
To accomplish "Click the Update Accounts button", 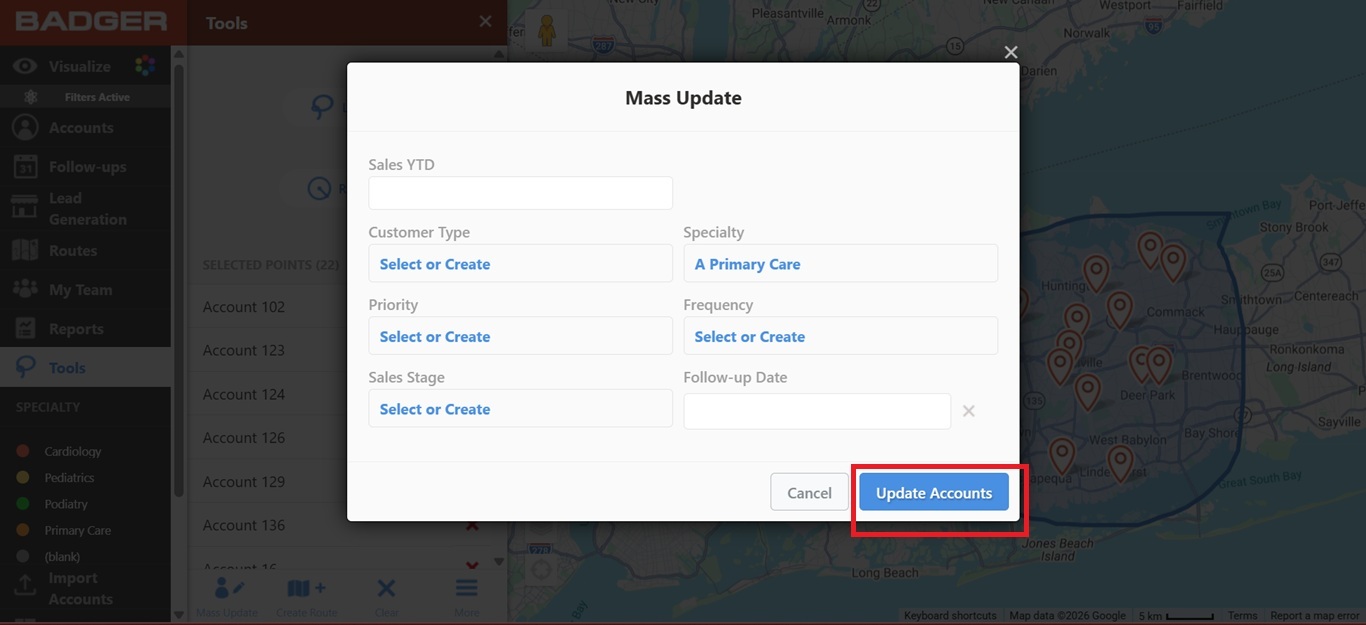I will tap(933, 492).
